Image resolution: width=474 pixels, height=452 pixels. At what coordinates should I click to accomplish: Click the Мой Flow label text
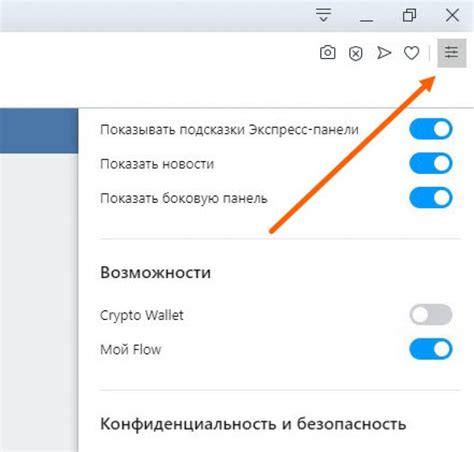[x=131, y=350]
